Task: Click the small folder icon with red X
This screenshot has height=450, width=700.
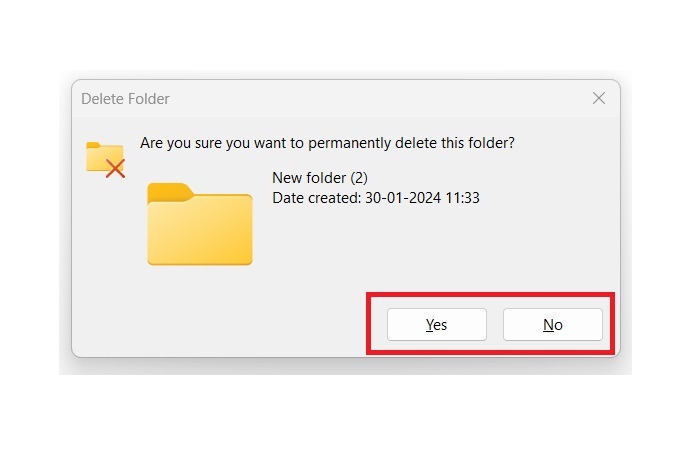Action: (x=105, y=158)
